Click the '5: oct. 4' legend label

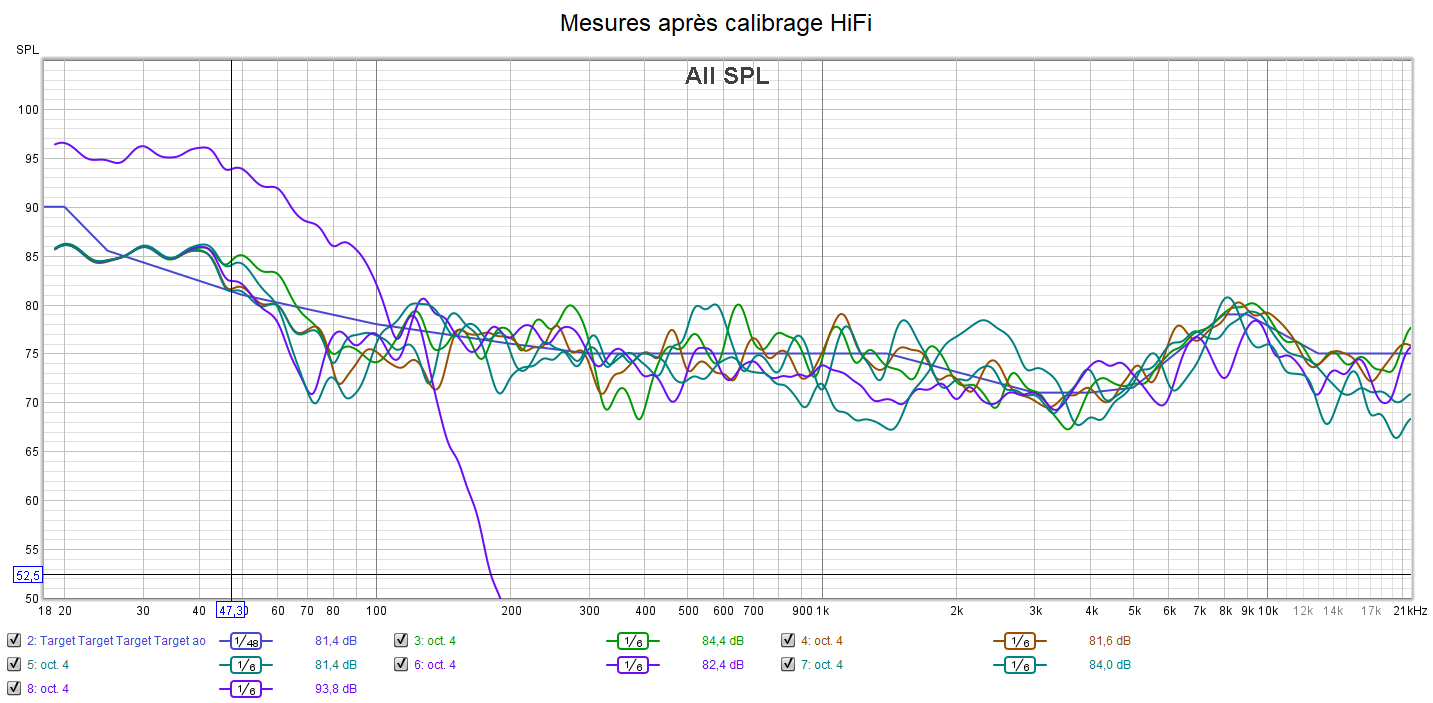(48, 665)
